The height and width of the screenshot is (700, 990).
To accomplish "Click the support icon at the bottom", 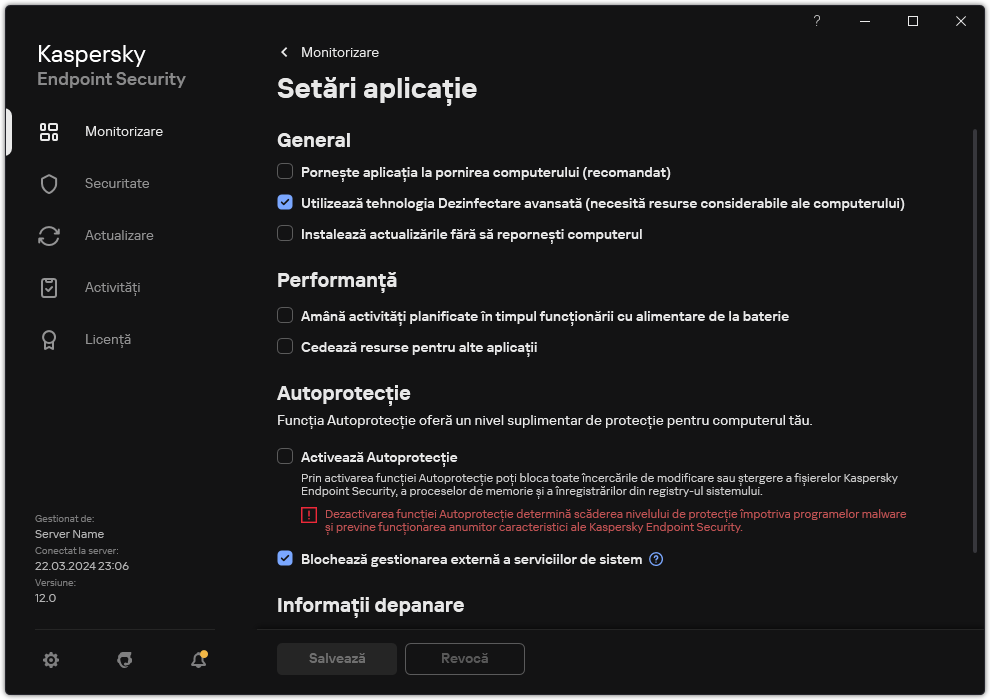I will (124, 660).
